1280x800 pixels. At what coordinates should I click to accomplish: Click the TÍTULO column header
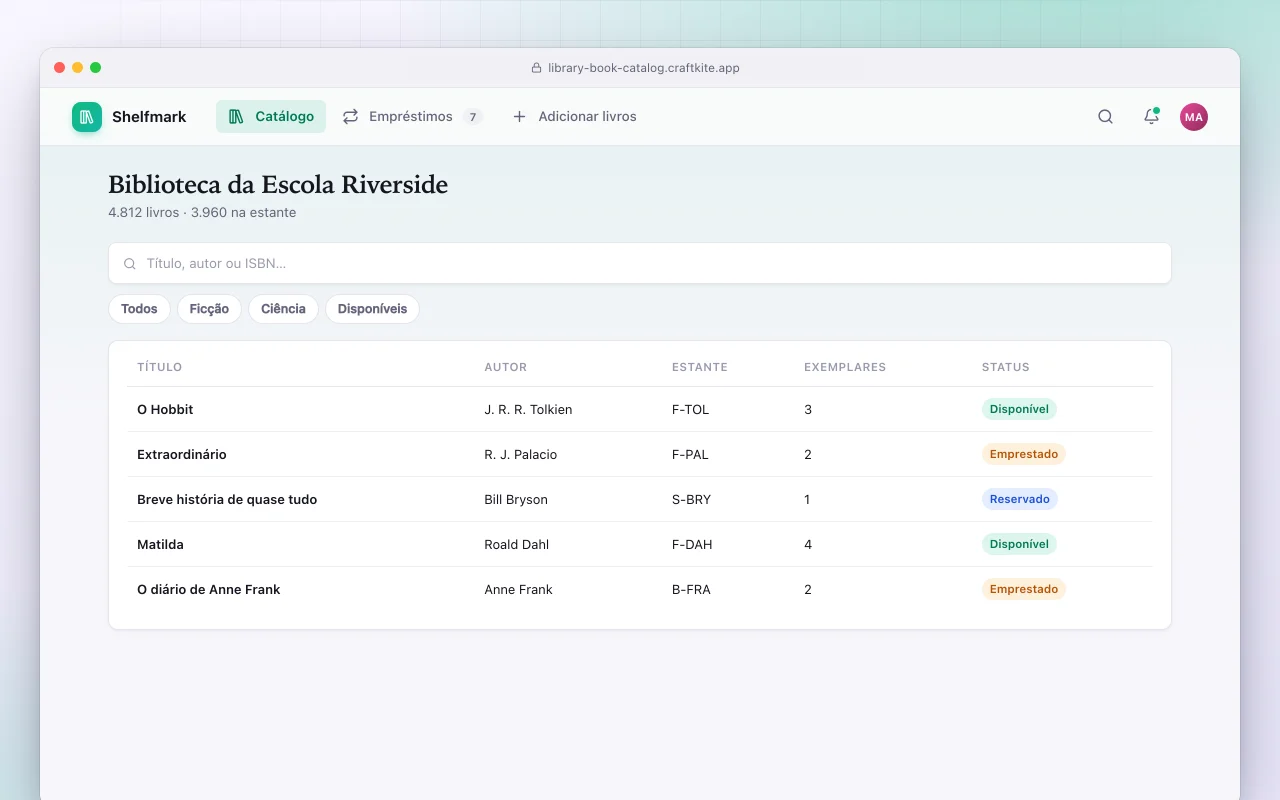click(160, 367)
